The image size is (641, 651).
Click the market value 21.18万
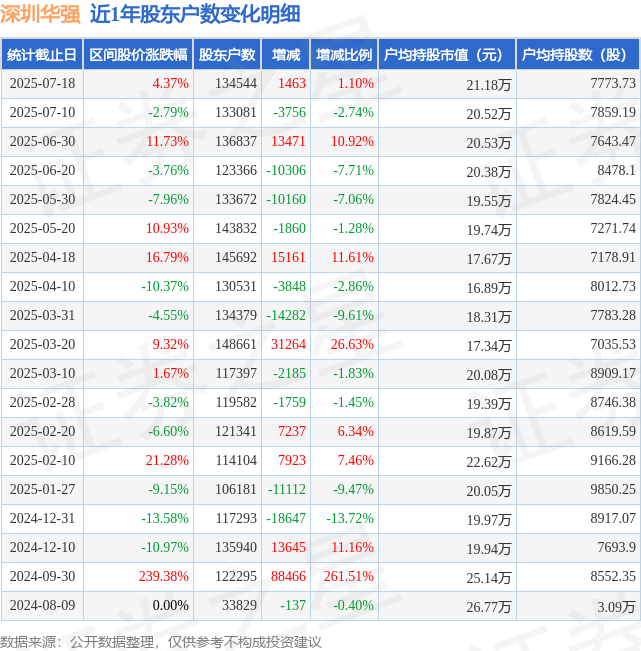(489, 86)
